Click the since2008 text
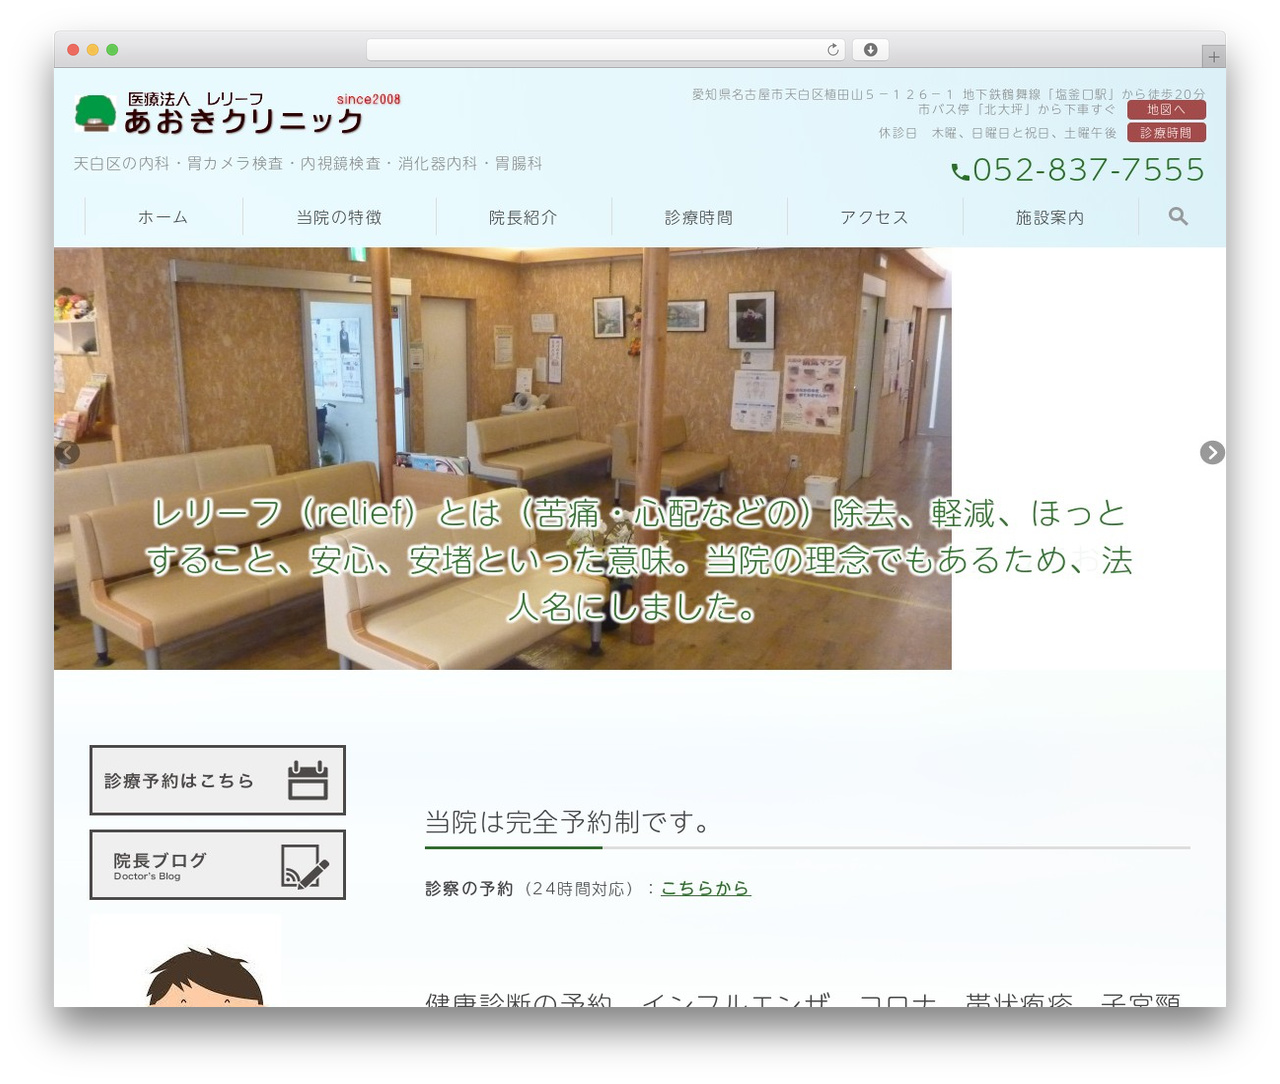Image resolution: width=1280 pixels, height=1084 pixels. pyautogui.click(x=368, y=99)
